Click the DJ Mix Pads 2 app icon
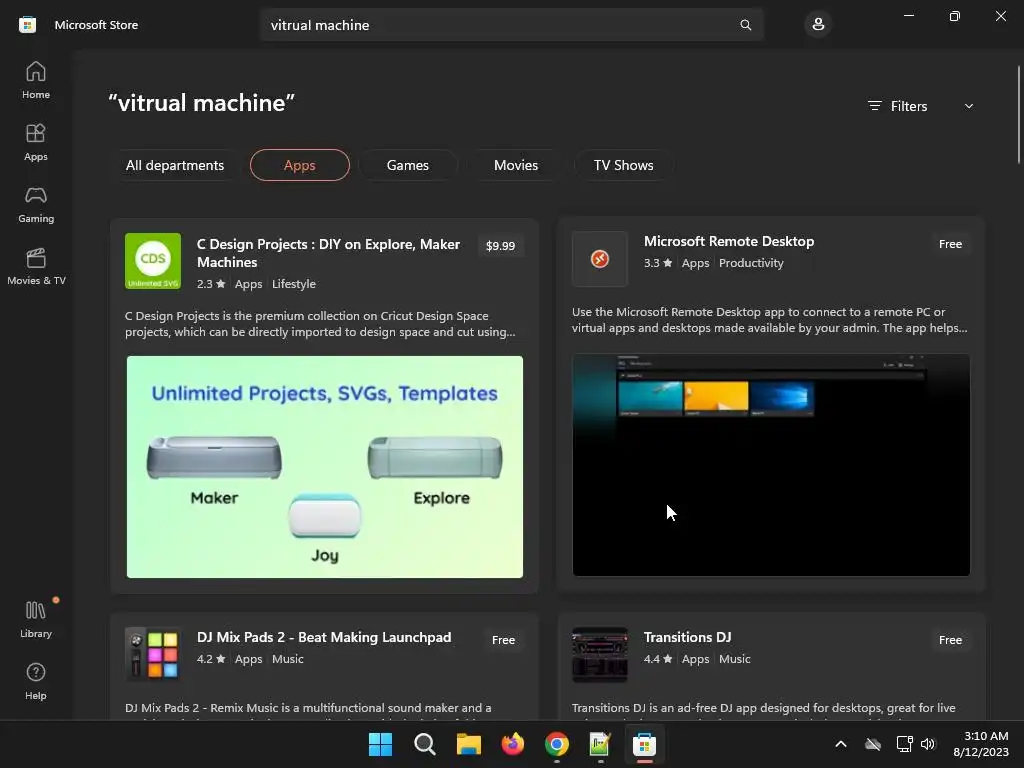The image size is (1024, 768). 153,655
